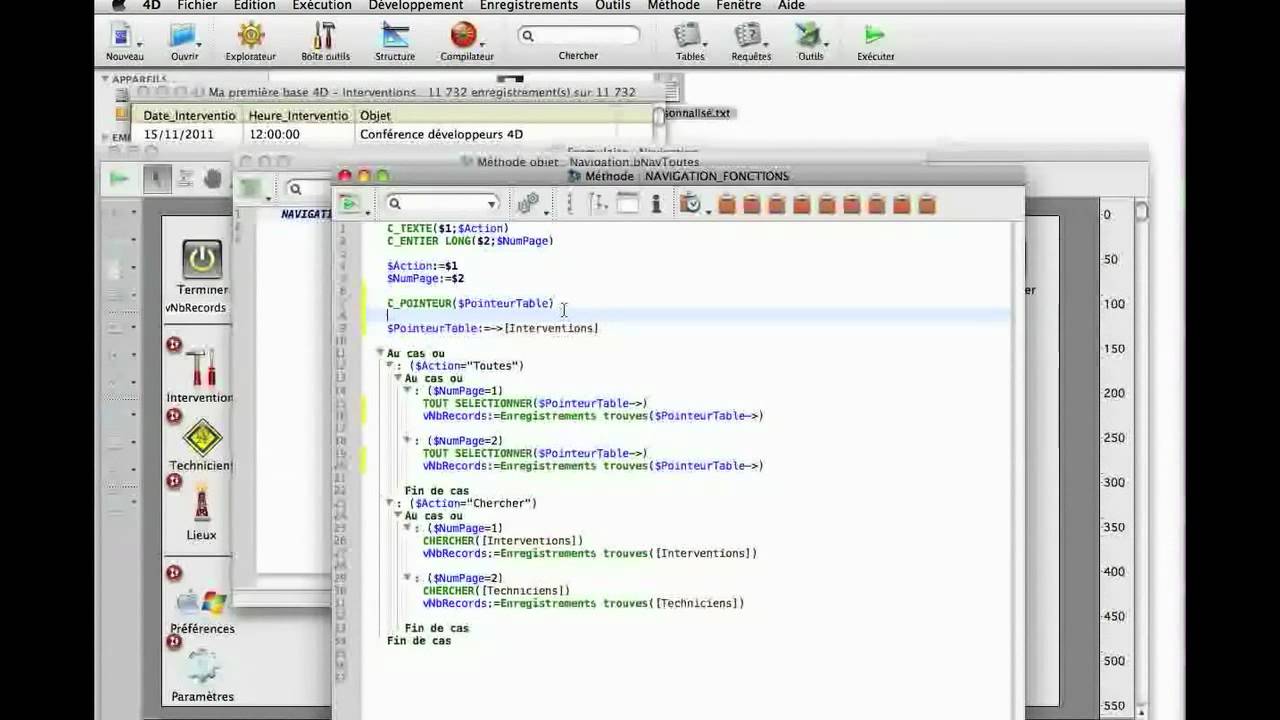The height and width of the screenshot is (720, 1280).
Task: Select 'Conférence développeurs 4D' cell
Action: click(x=441, y=134)
